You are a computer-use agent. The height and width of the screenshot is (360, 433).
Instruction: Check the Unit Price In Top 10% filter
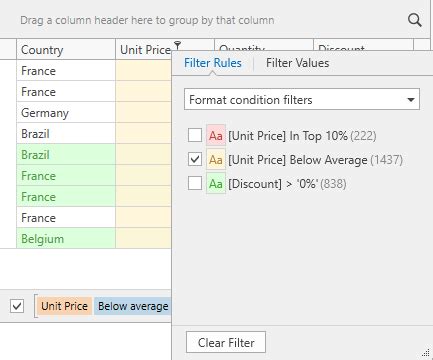pyautogui.click(x=195, y=135)
